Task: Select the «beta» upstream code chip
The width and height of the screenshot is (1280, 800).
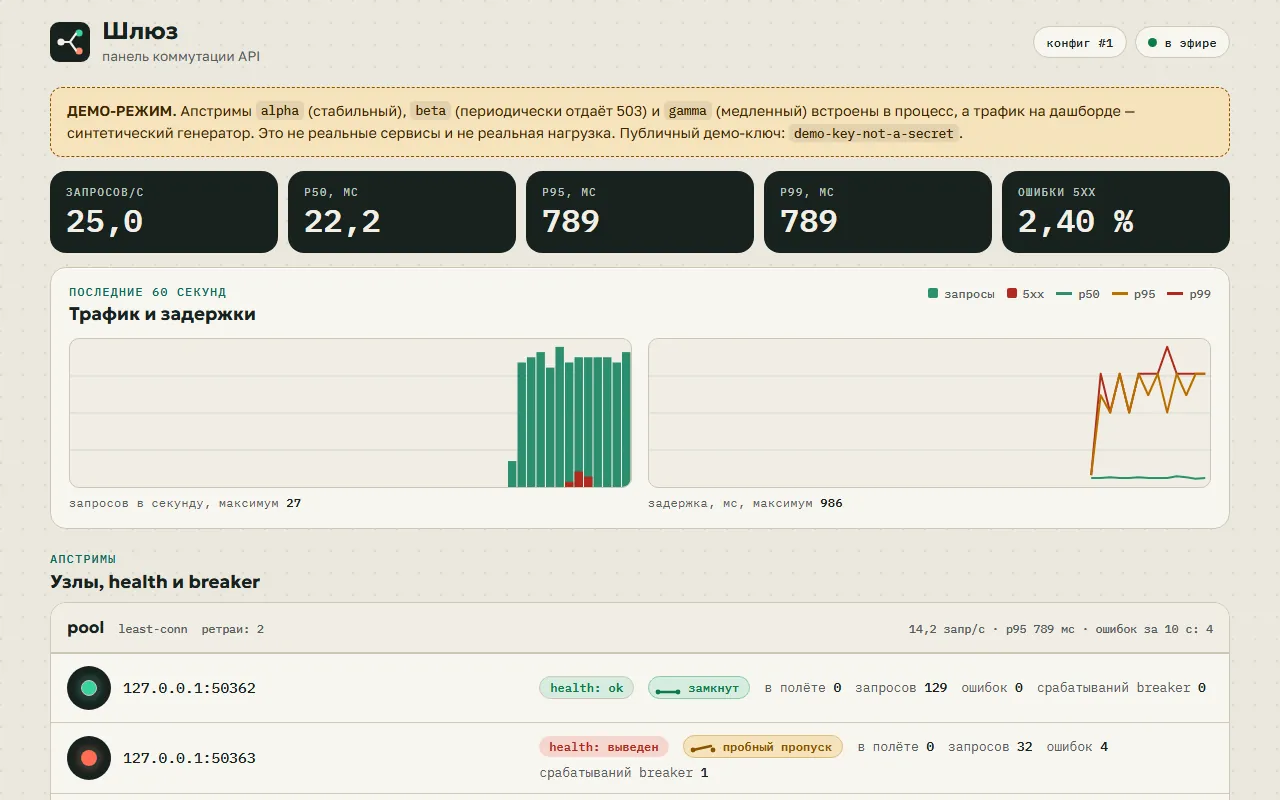Action: click(431, 111)
